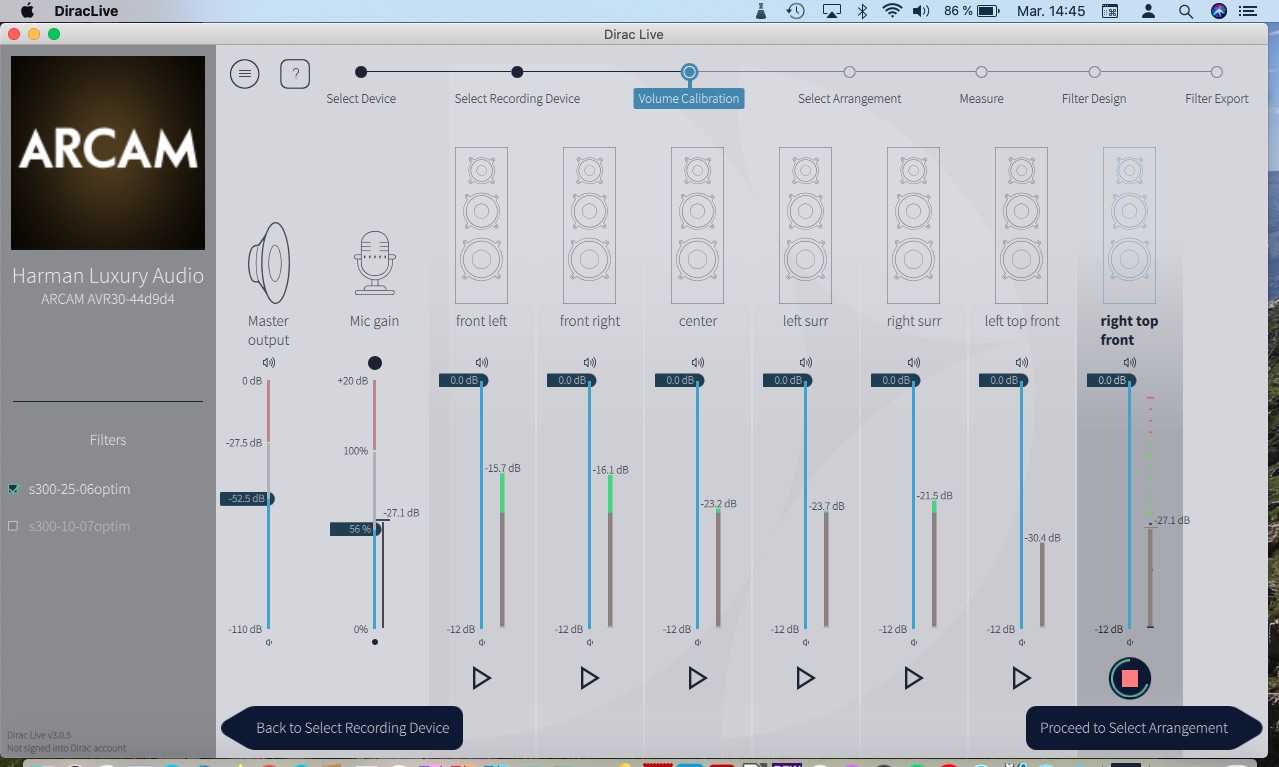Click loud volume icon above right top front slider
1279x767 pixels.
(1130, 362)
